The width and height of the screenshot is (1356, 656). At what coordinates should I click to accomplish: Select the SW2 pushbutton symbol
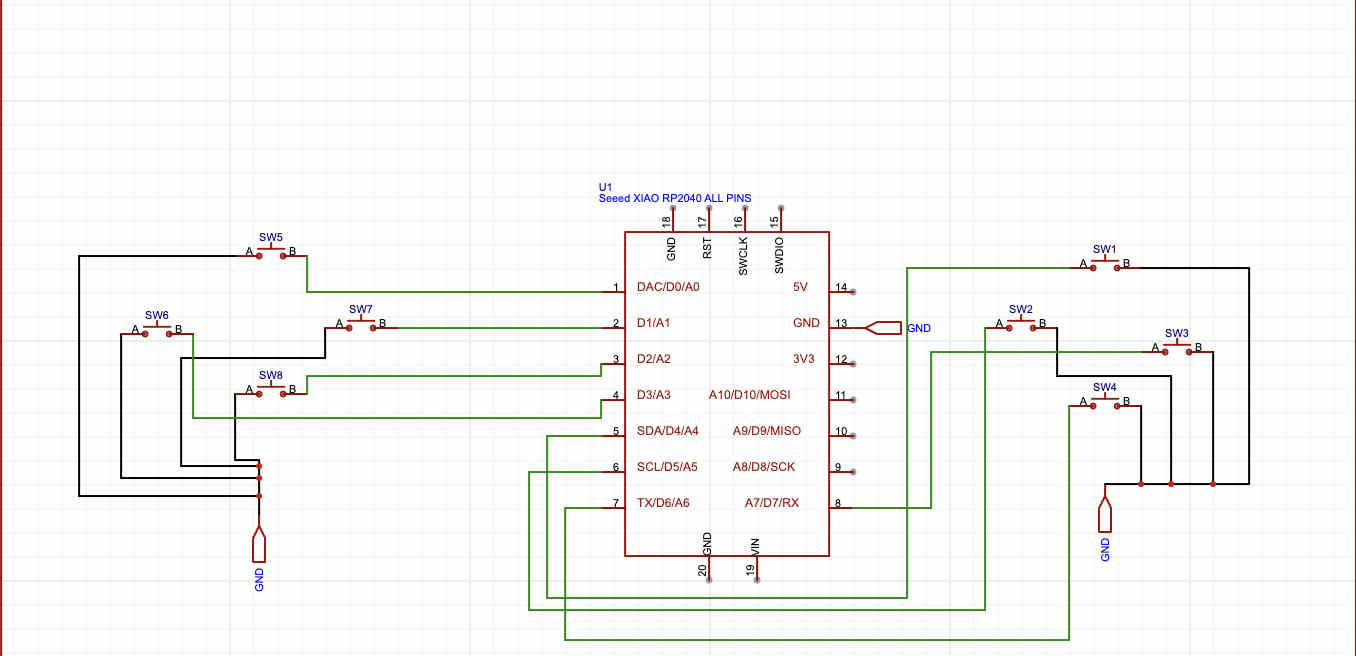pyautogui.click(x=1020, y=324)
